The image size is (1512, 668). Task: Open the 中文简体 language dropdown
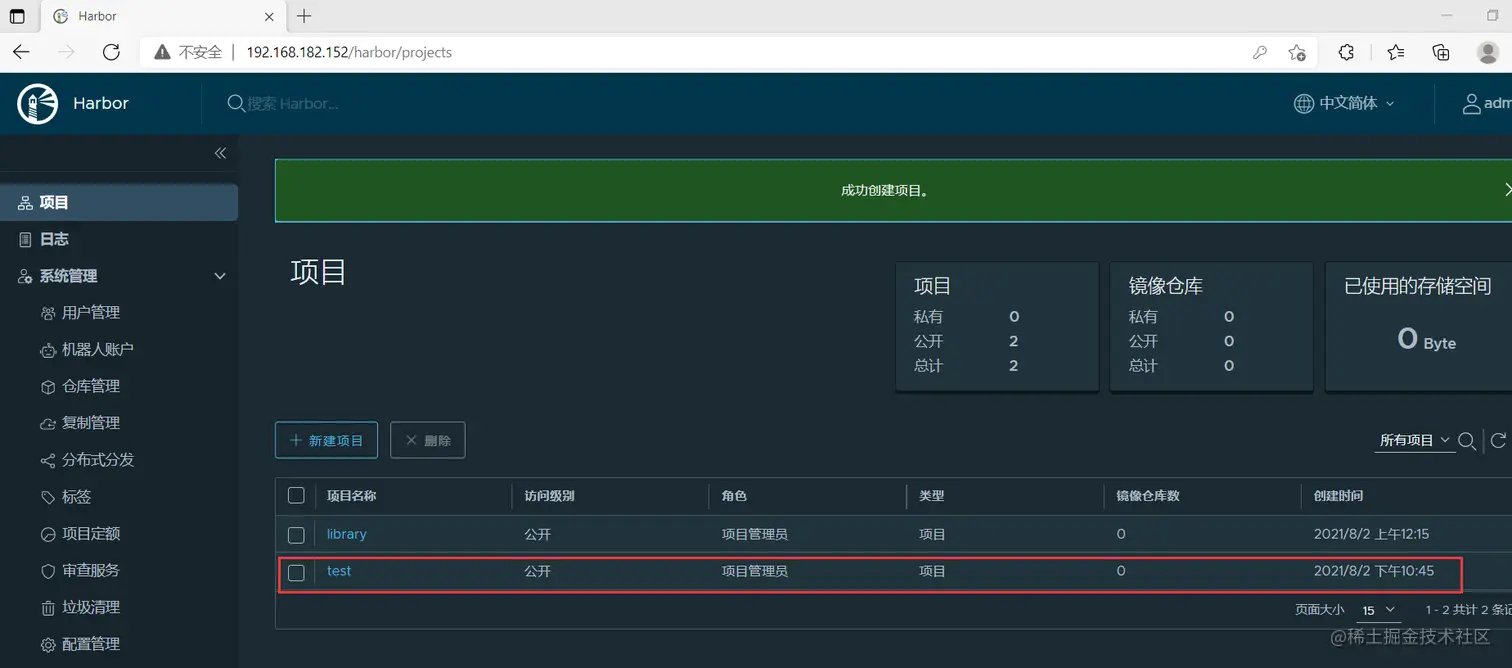[1344, 103]
